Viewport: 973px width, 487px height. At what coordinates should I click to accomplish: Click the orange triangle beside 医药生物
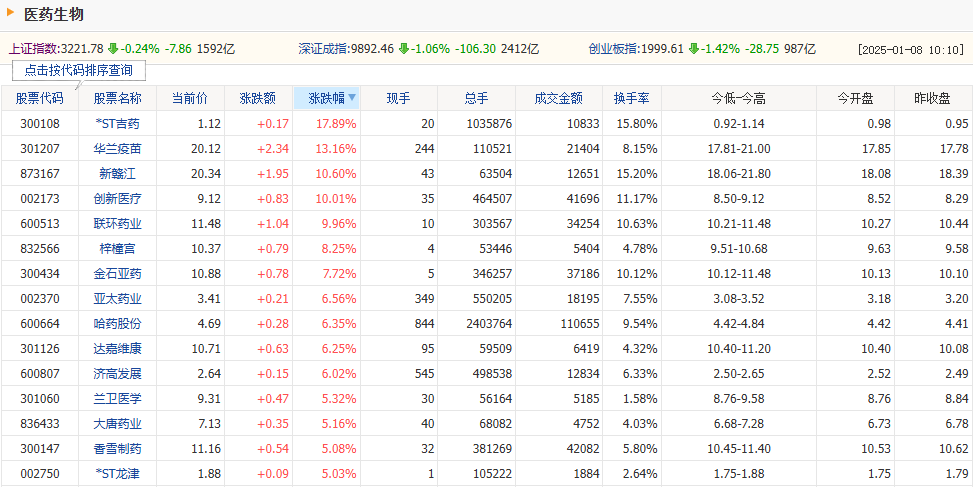point(11,12)
